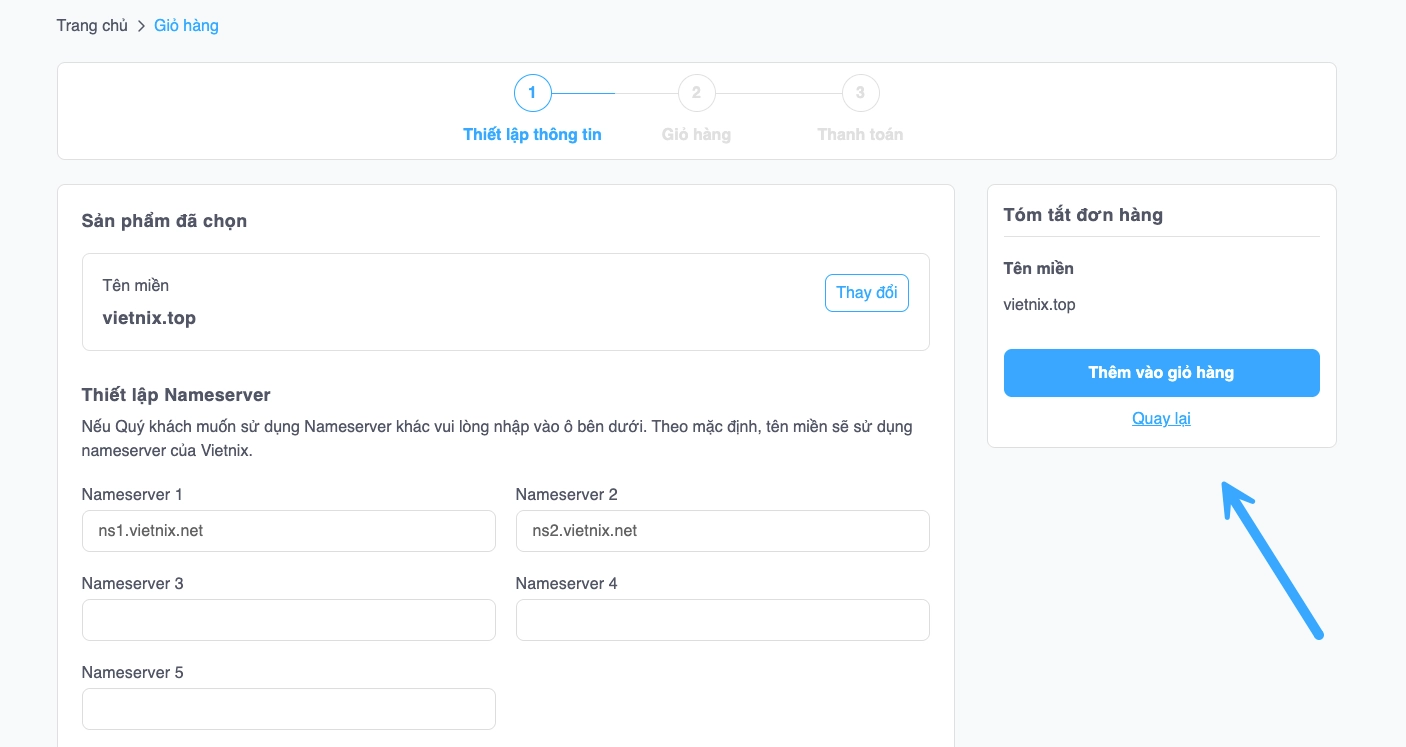This screenshot has height=747, width=1406.
Task: Click the breadcrumb chevron separator
Action: click(x=141, y=26)
